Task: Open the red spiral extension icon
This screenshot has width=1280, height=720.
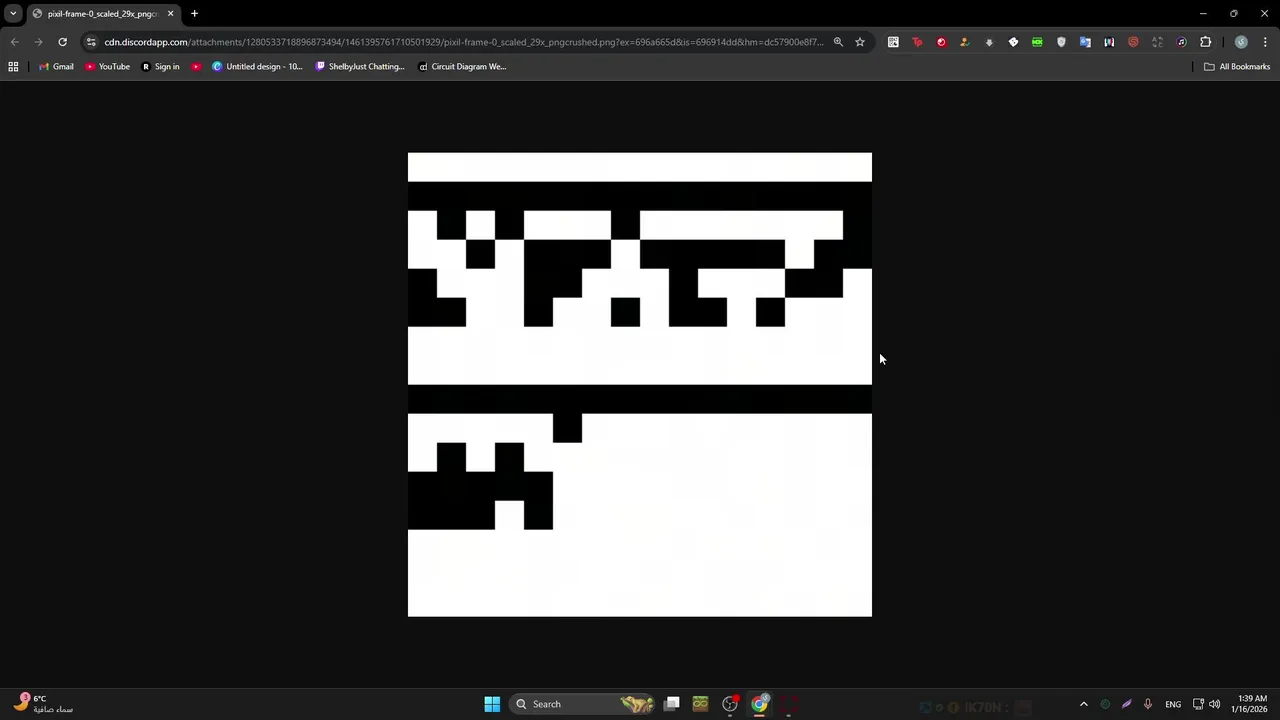Action: pos(1133,42)
